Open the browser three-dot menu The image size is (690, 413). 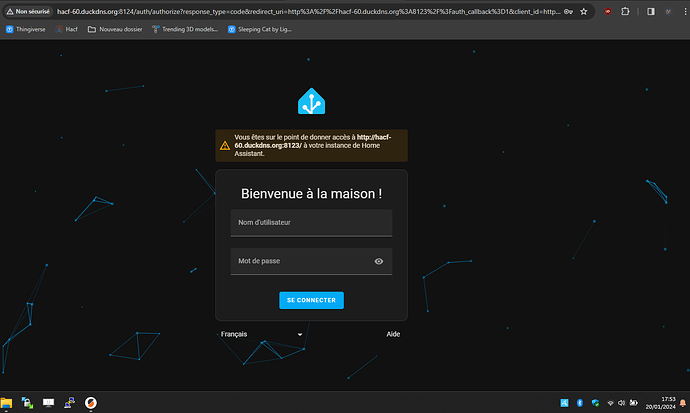click(x=685, y=11)
